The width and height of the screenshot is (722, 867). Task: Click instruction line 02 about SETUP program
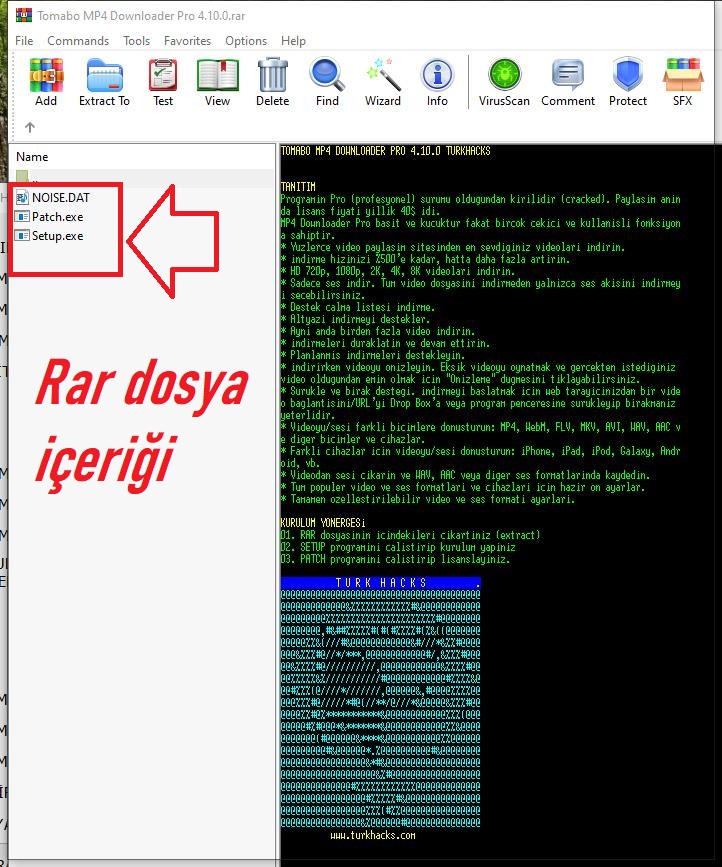[x=398, y=547]
